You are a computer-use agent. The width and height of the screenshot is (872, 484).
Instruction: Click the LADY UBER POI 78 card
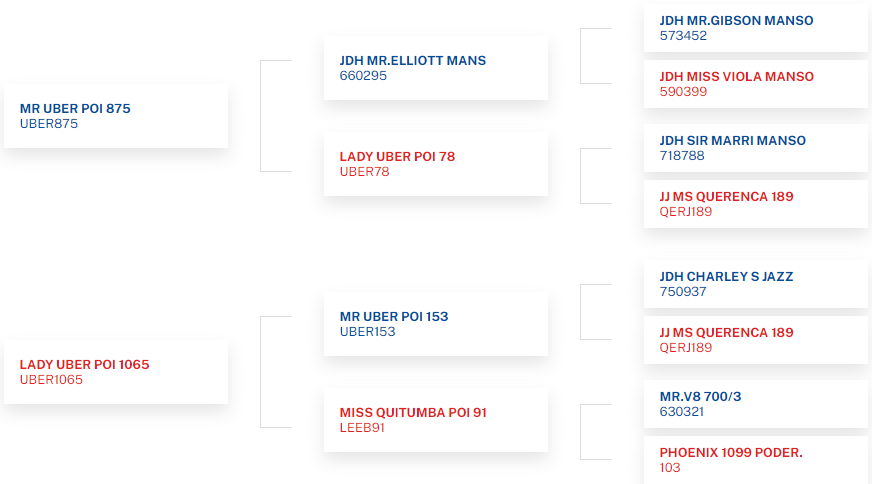[435, 164]
